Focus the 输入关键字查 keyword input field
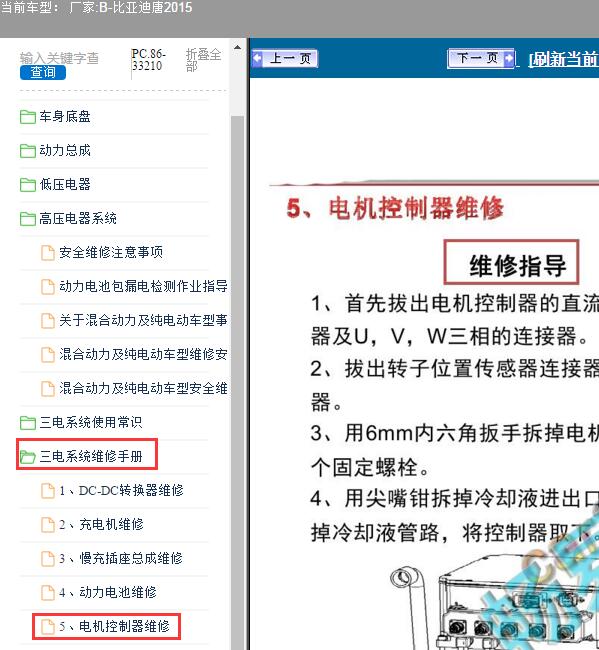Viewport: 599px width, 650px height. coord(59,58)
